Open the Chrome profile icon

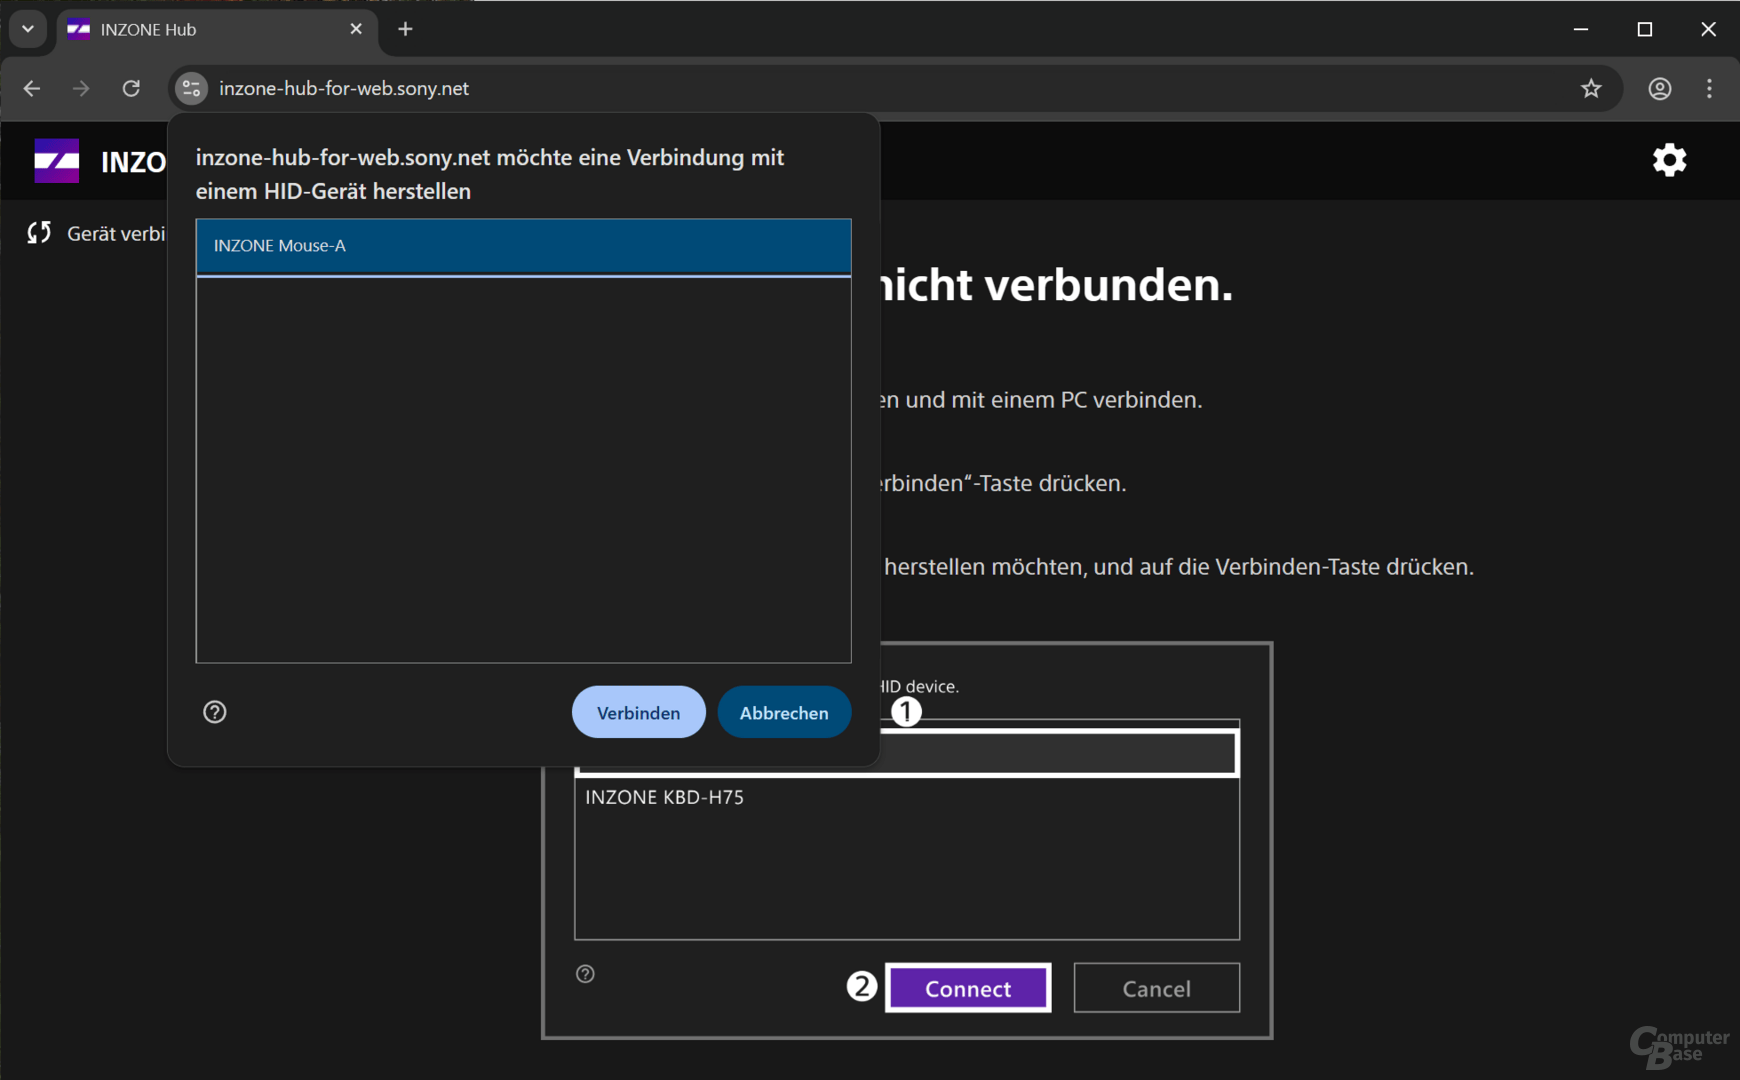pos(1660,89)
